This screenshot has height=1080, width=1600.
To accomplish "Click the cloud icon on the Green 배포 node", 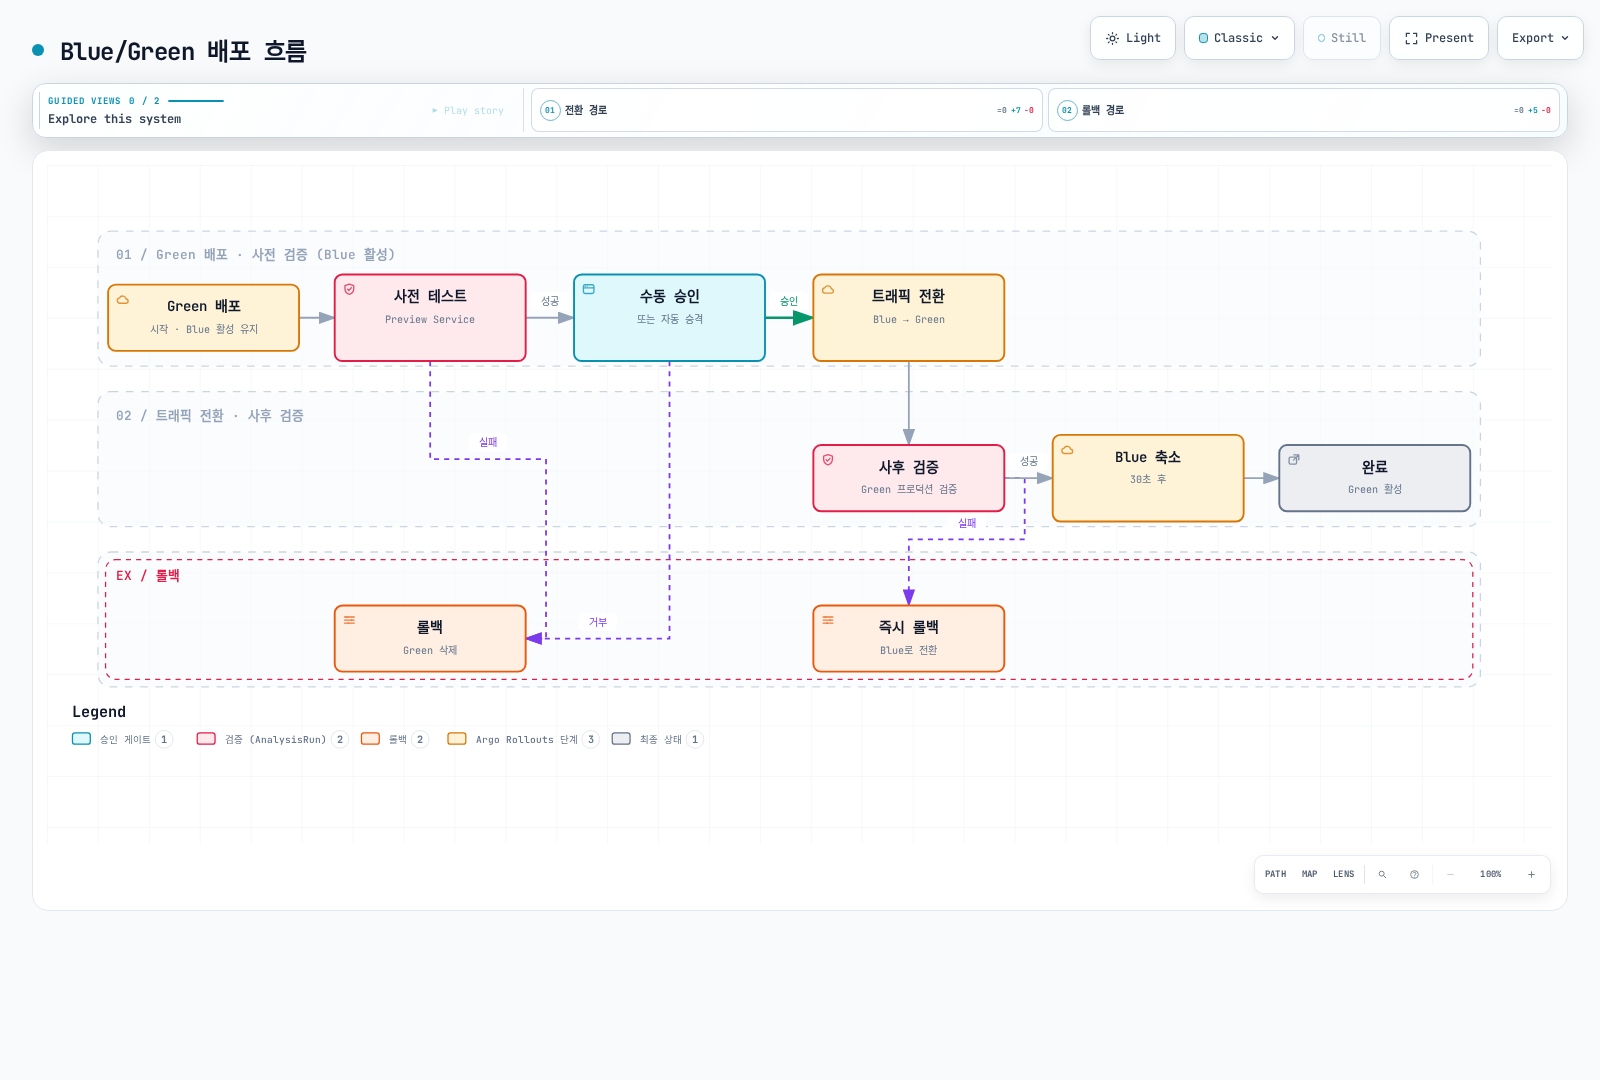I will pos(123,299).
